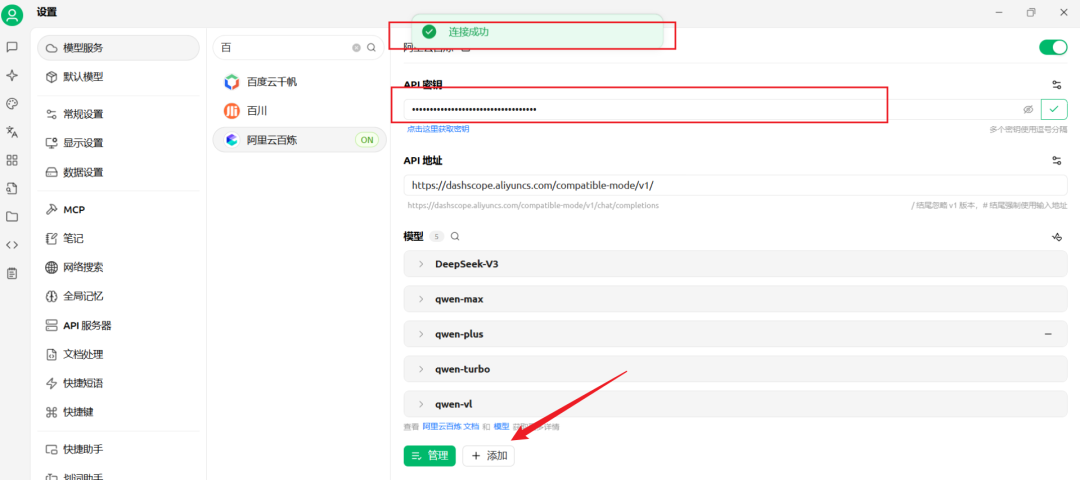Go to 显示设置 section
The height and width of the screenshot is (480, 1080).
(x=118, y=143)
